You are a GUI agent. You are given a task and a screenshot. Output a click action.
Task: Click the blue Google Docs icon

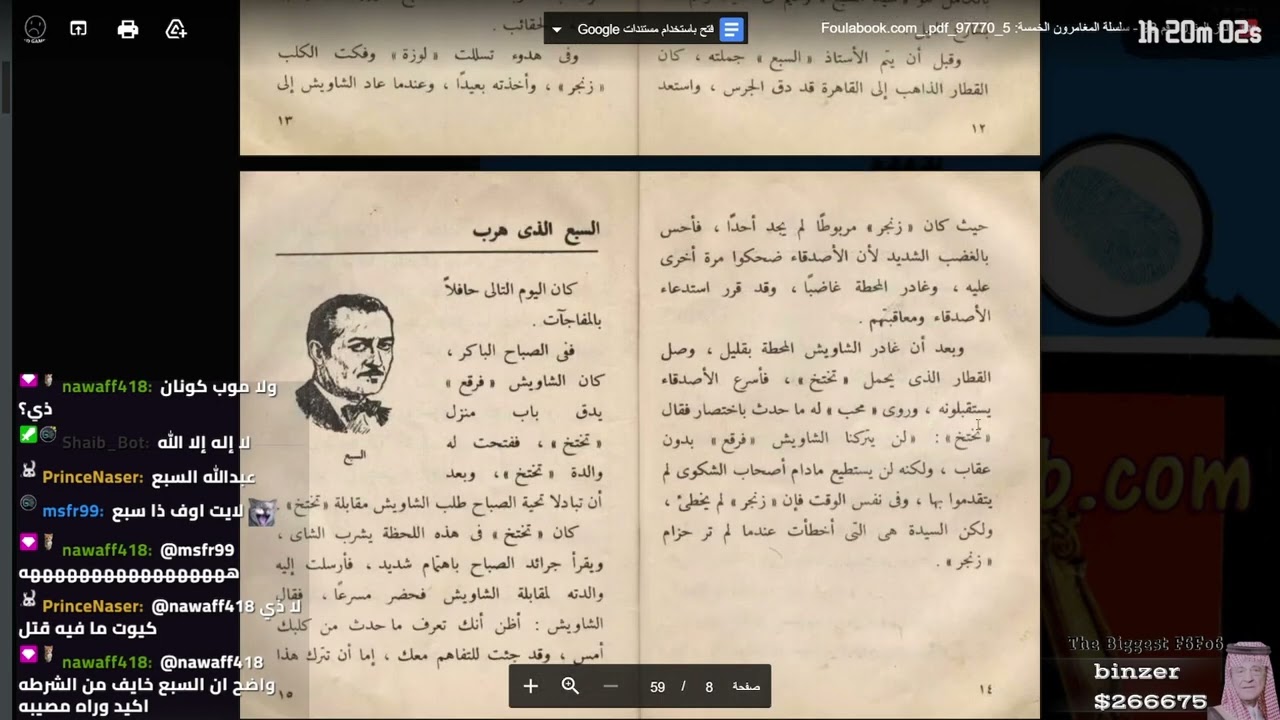coord(732,29)
